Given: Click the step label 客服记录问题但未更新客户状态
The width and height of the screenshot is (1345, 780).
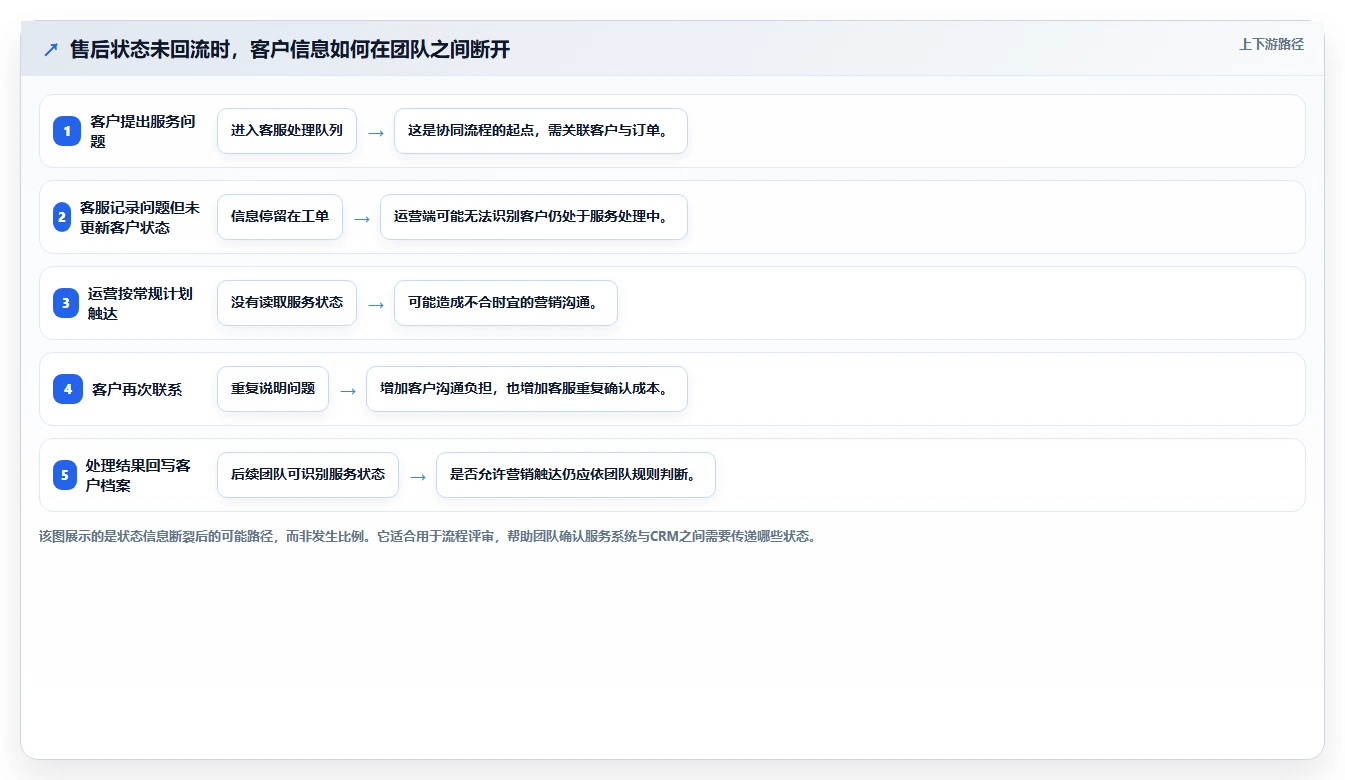Looking at the screenshot, I should point(140,217).
